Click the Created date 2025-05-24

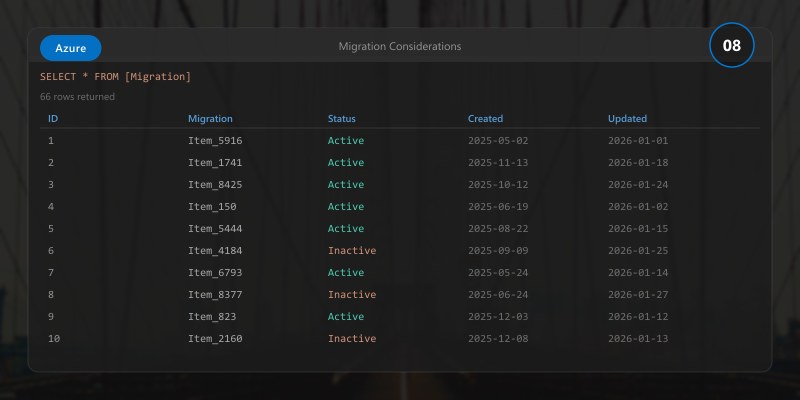coord(498,272)
